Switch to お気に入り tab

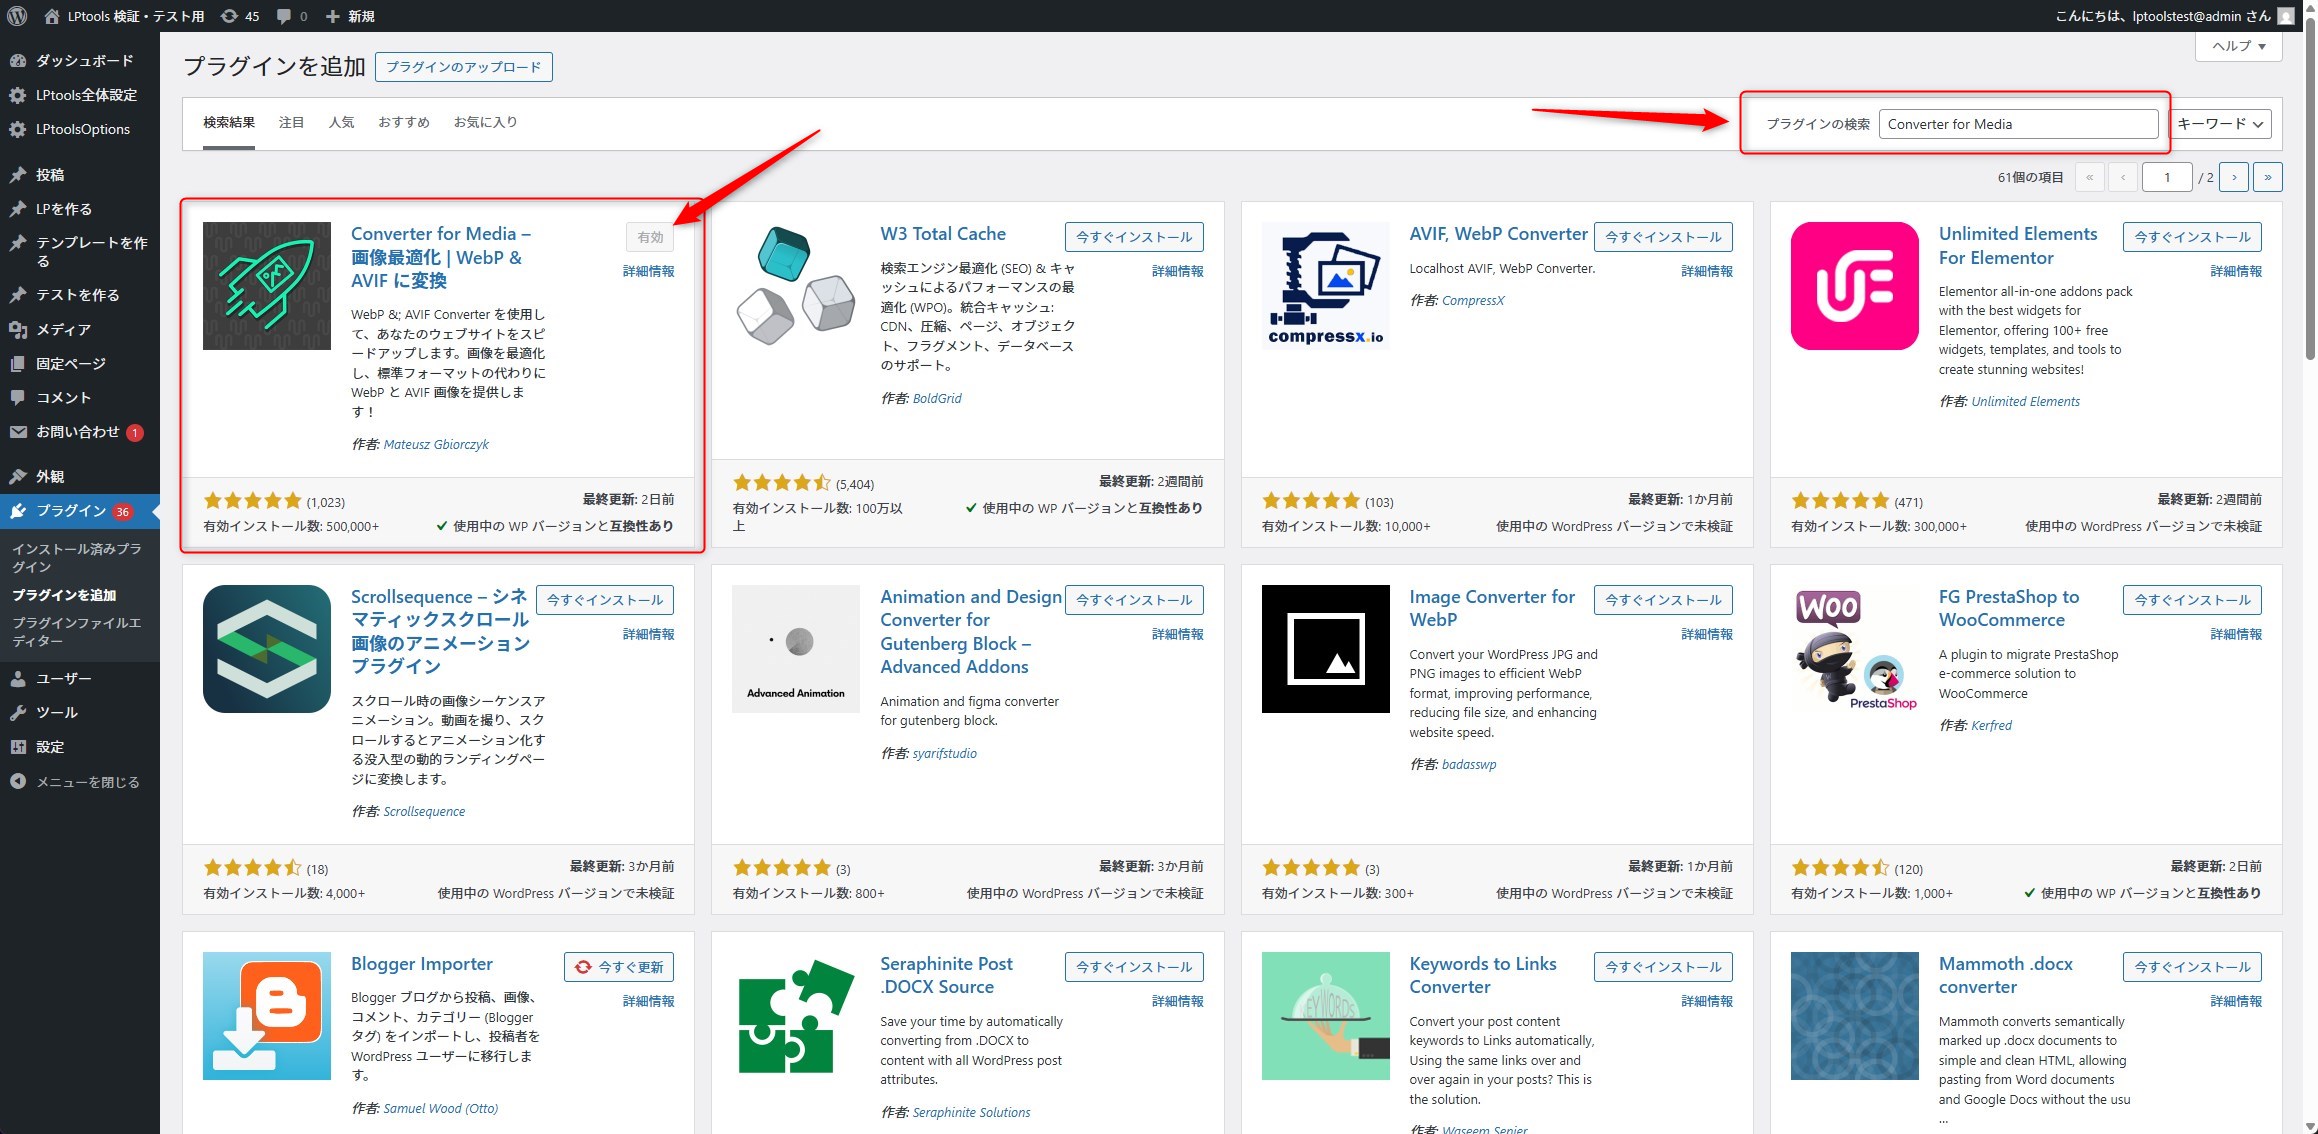(x=485, y=122)
